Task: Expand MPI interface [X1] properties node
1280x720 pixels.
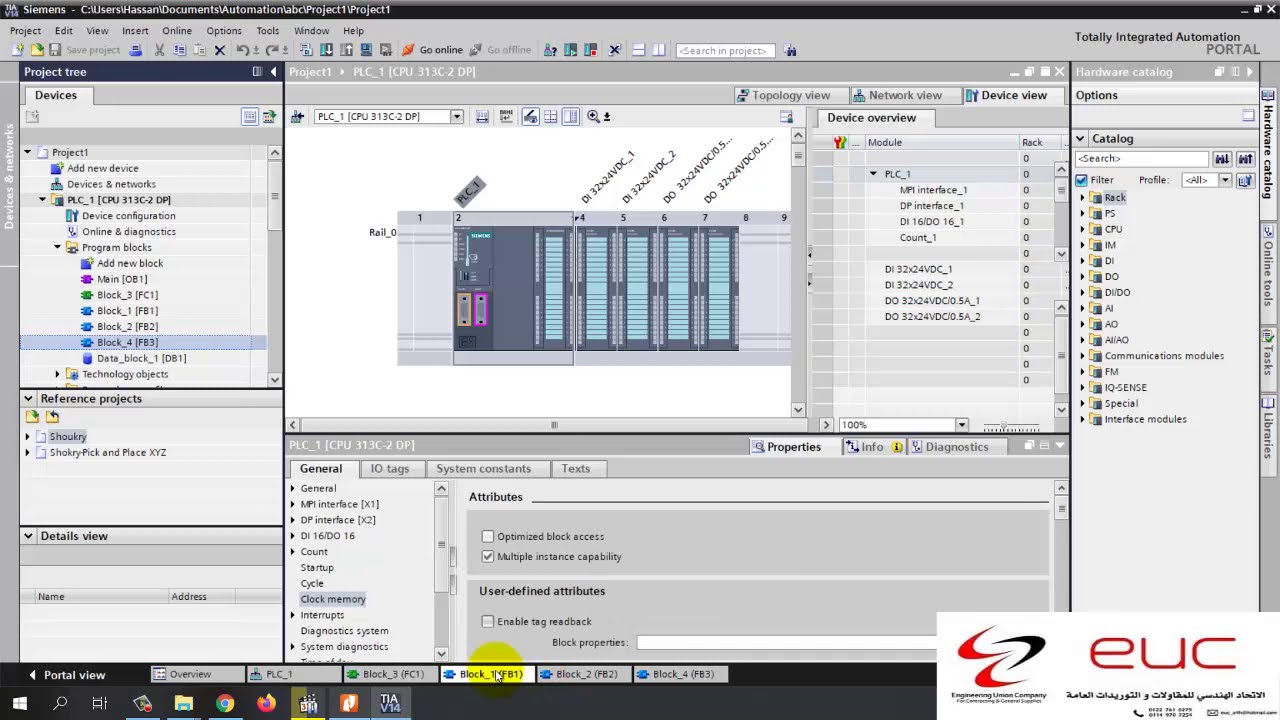Action: click(x=293, y=504)
